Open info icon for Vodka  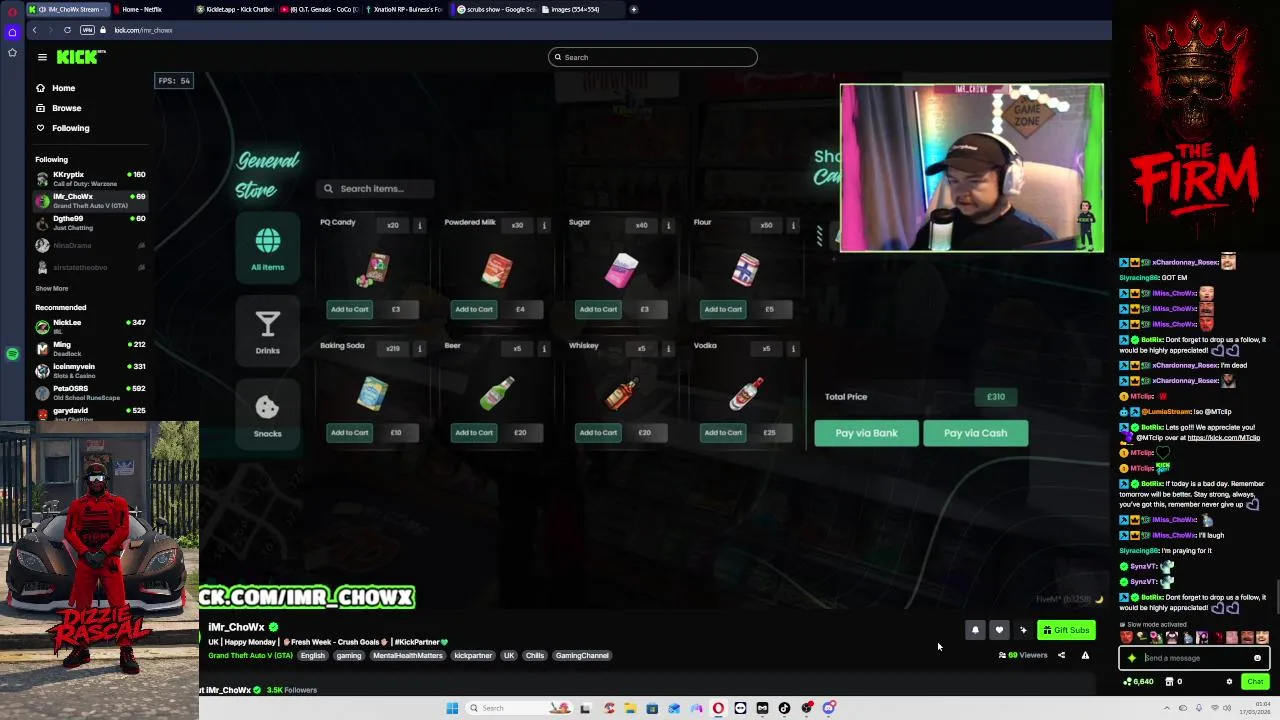tap(793, 348)
